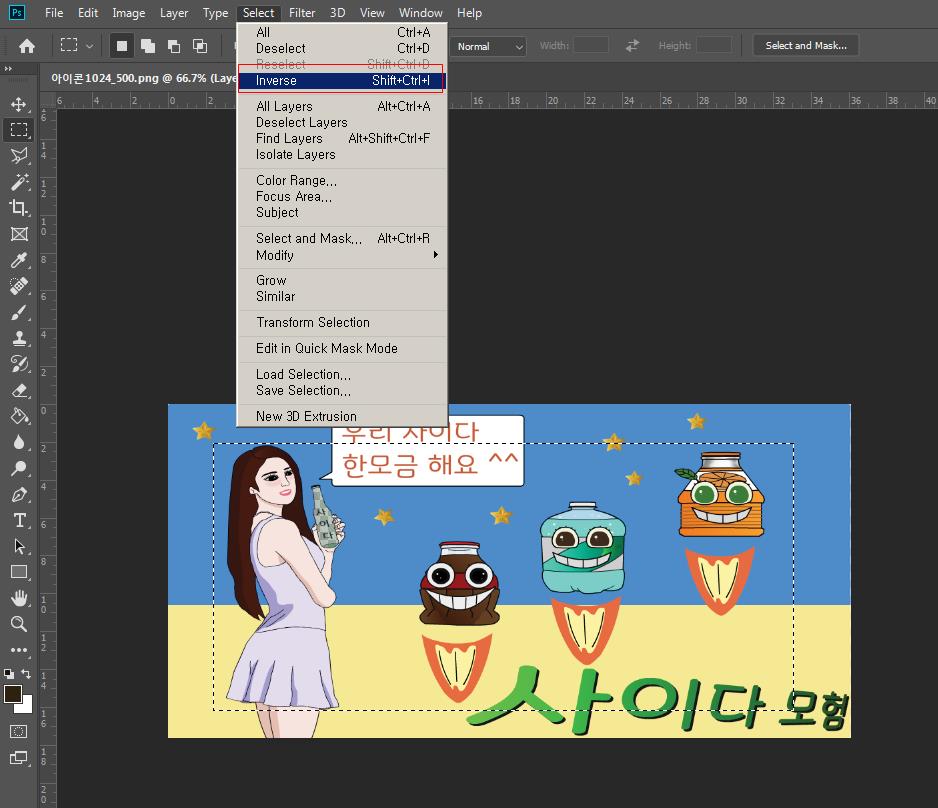The height and width of the screenshot is (808, 938).
Task: Select the History Brush tool
Action: coord(19,364)
